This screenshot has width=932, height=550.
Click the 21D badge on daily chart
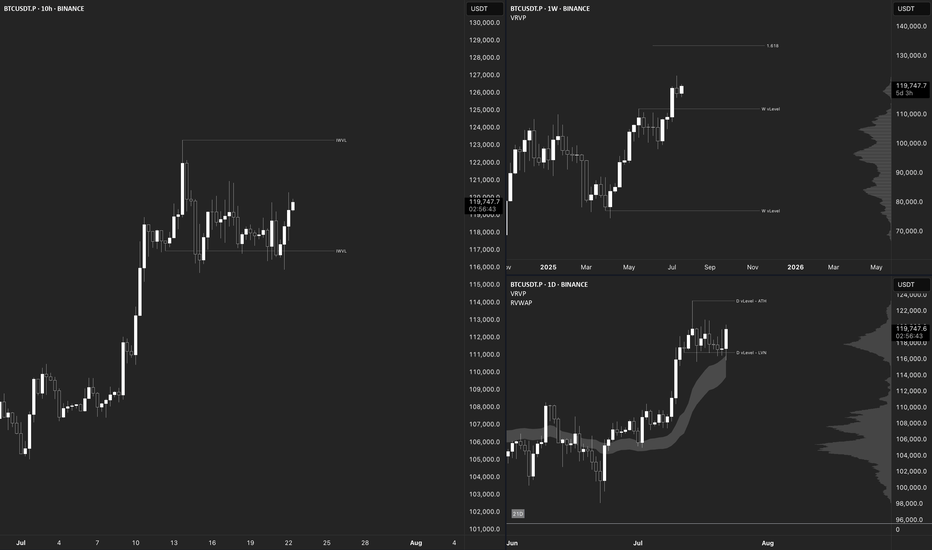click(518, 514)
